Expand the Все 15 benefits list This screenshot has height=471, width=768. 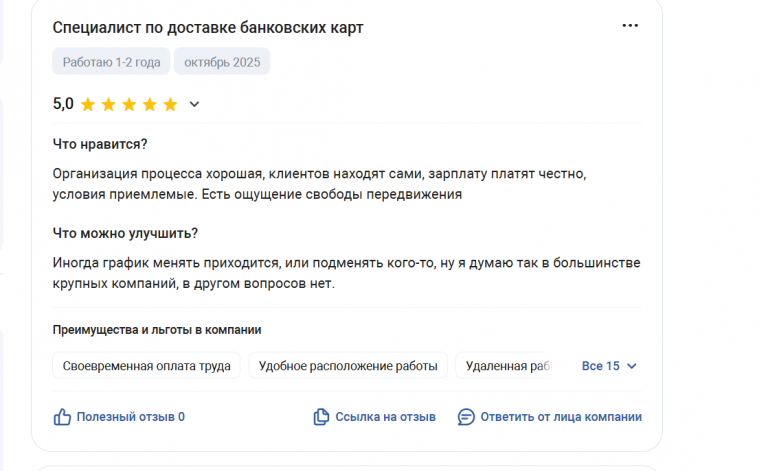pos(609,366)
